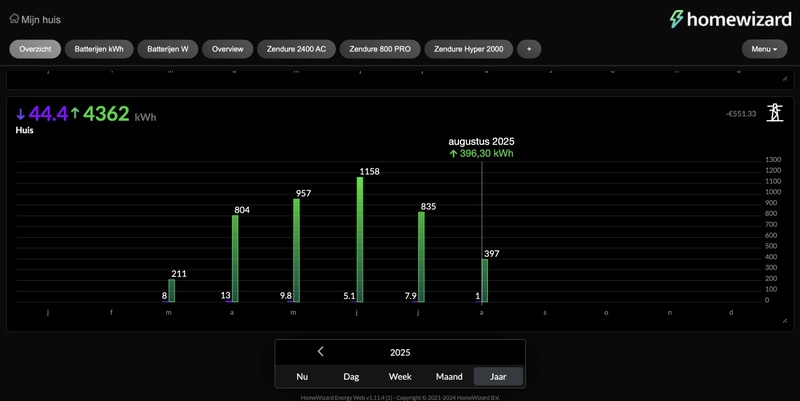Screen dimensions: 800x401
Task: Click the April bar labeled 804
Action: [235, 259]
